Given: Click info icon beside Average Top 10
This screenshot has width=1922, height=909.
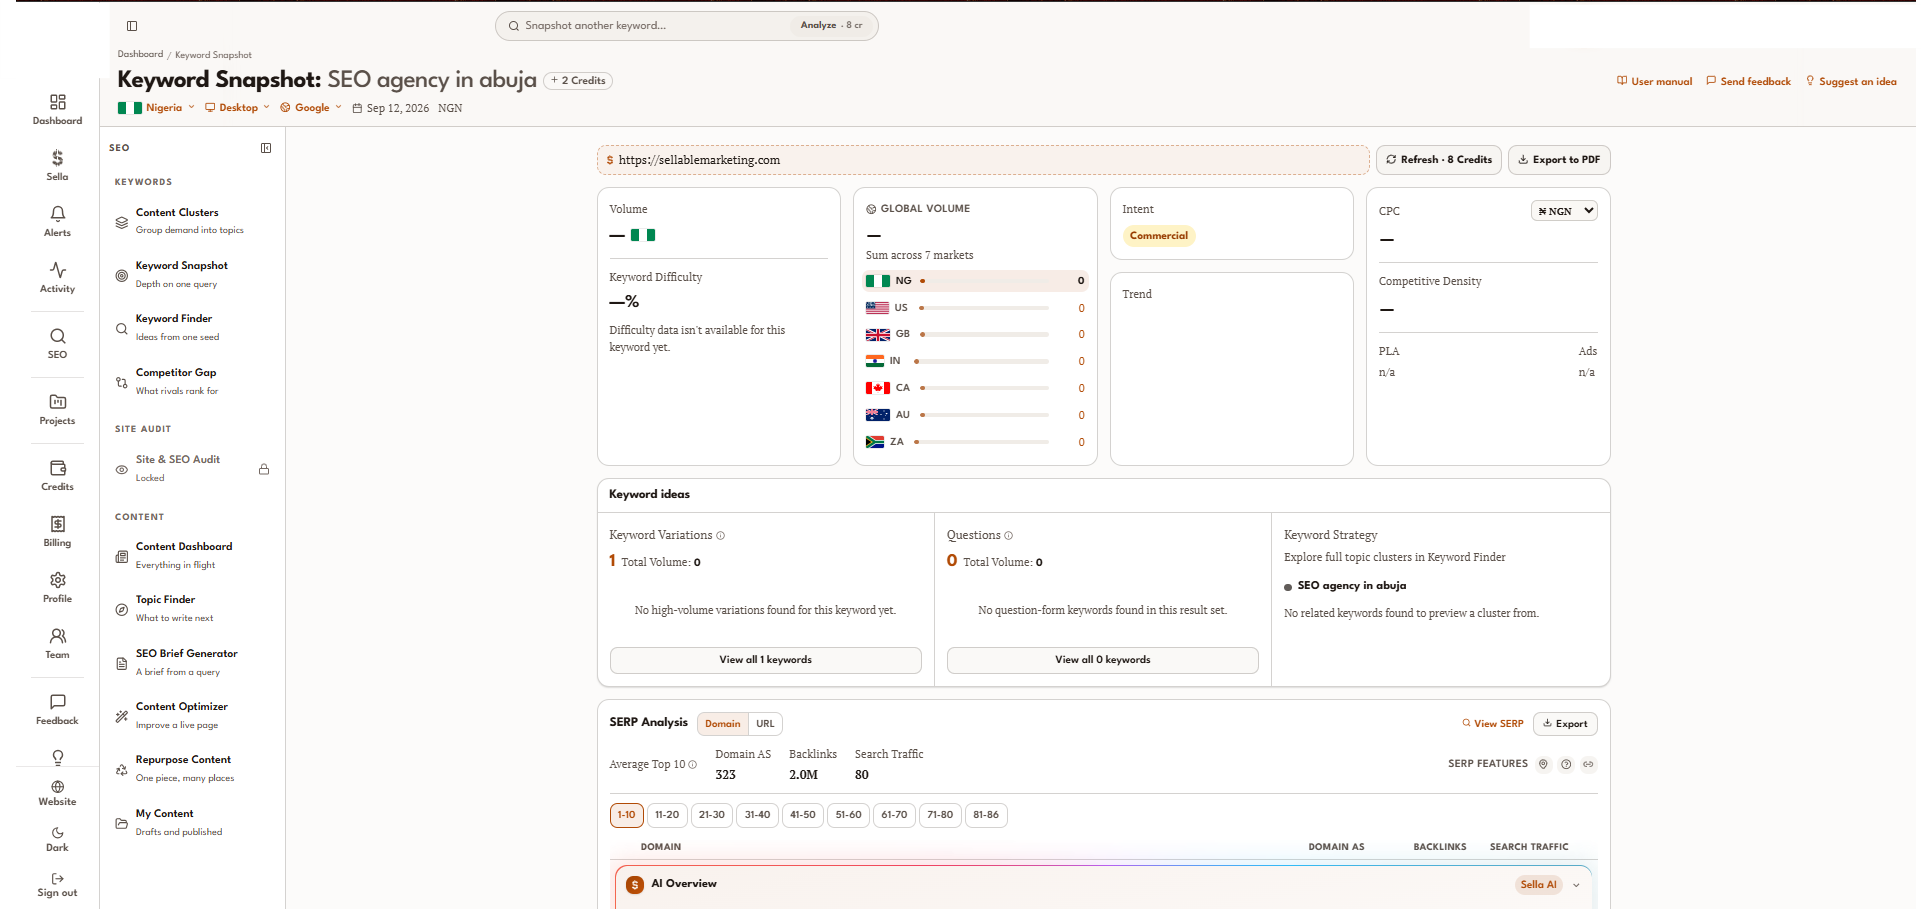Looking at the screenshot, I should click(692, 765).
